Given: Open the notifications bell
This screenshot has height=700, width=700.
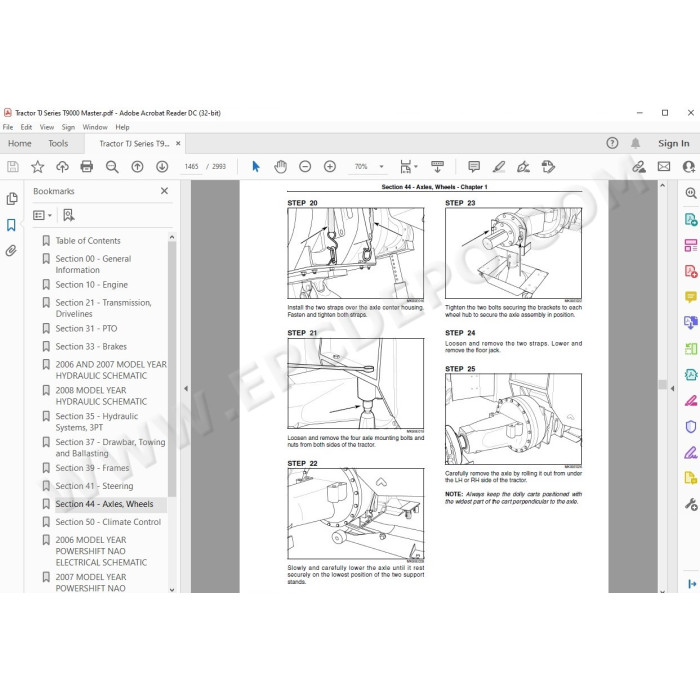Looking at the screenshot, I should 635,143.
